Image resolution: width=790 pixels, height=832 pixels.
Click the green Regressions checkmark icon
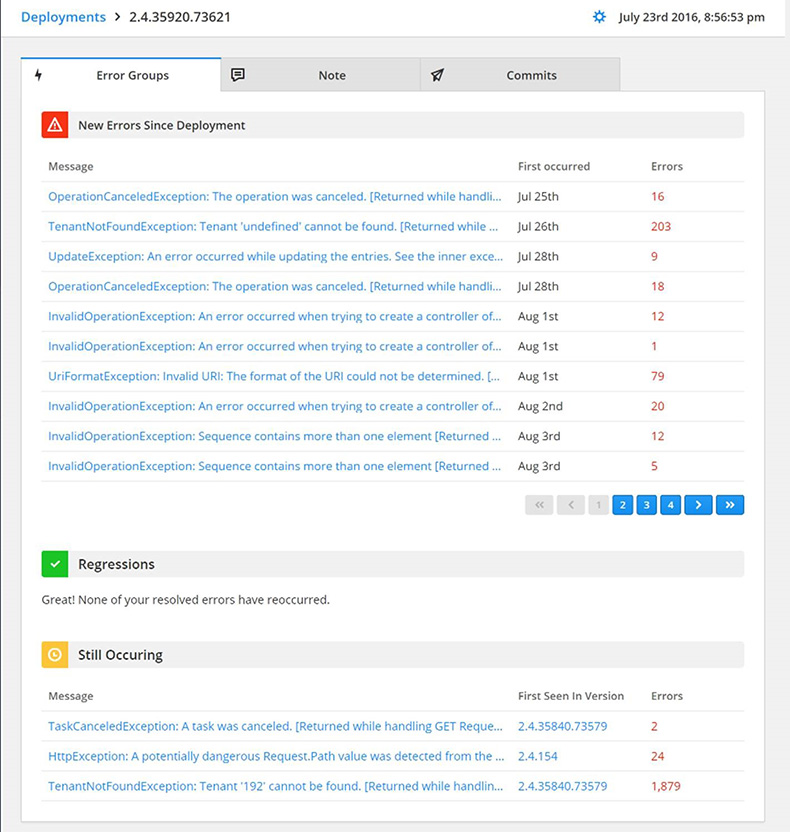[x=55, y=564]
